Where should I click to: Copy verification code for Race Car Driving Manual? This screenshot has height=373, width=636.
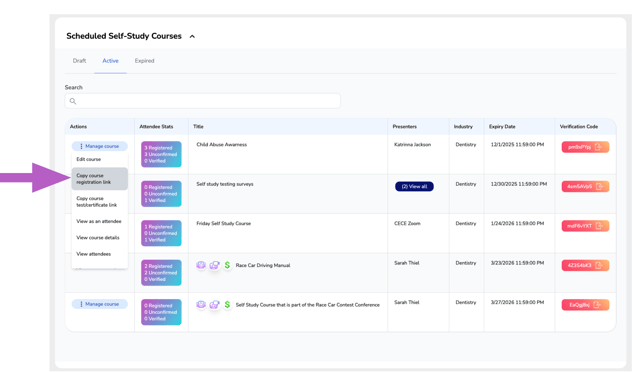click(x=585, y=266)
